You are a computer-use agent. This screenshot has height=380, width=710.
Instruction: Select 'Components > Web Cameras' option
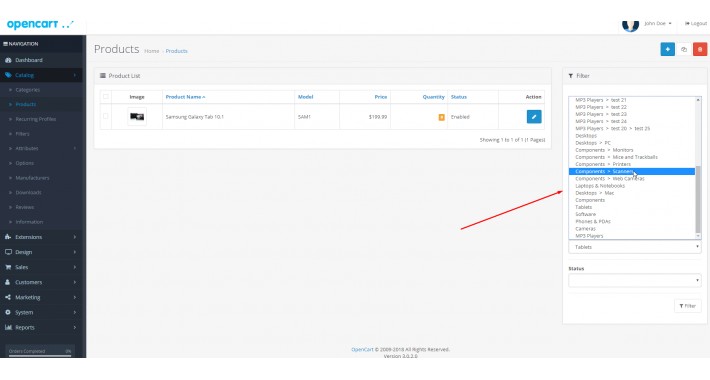pyautogui.click(x=632, y=178)
